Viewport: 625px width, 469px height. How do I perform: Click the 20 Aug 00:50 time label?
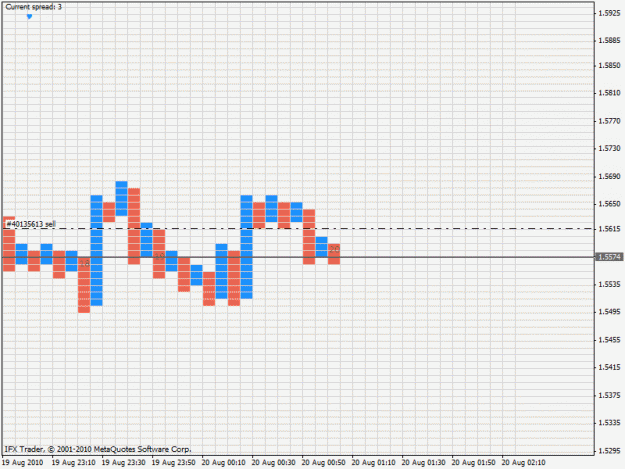pos(324,463)
